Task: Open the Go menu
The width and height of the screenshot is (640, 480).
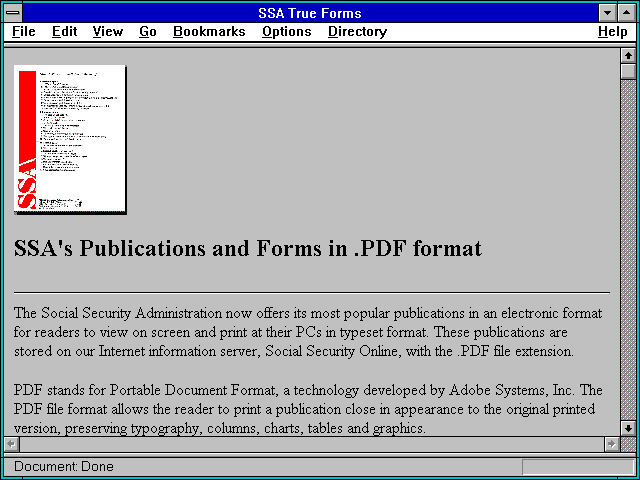Action: tap(148, 32)
